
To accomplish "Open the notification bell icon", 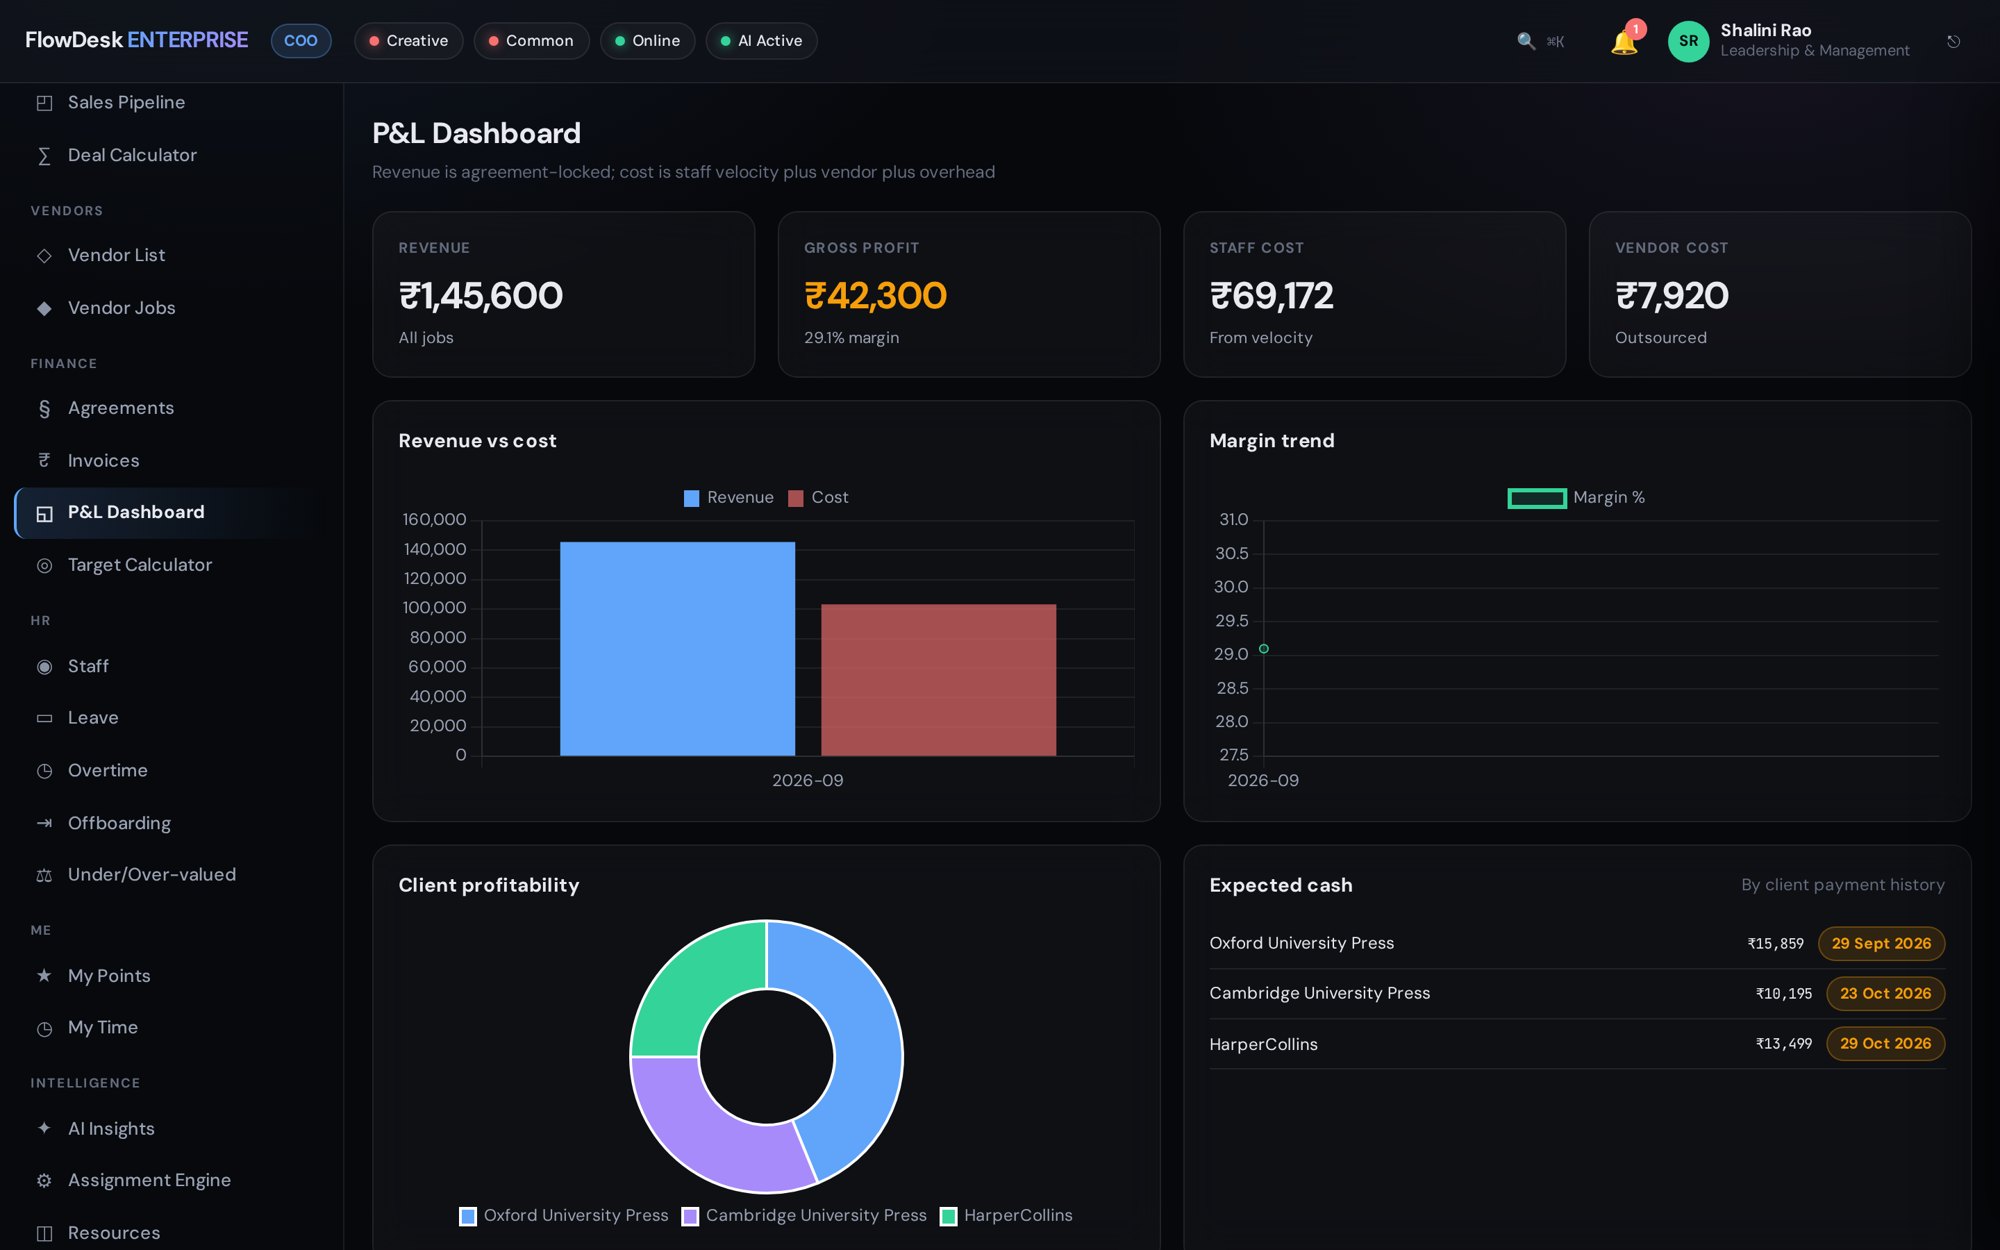I will pyautogui.click(x=1624, y=42).
